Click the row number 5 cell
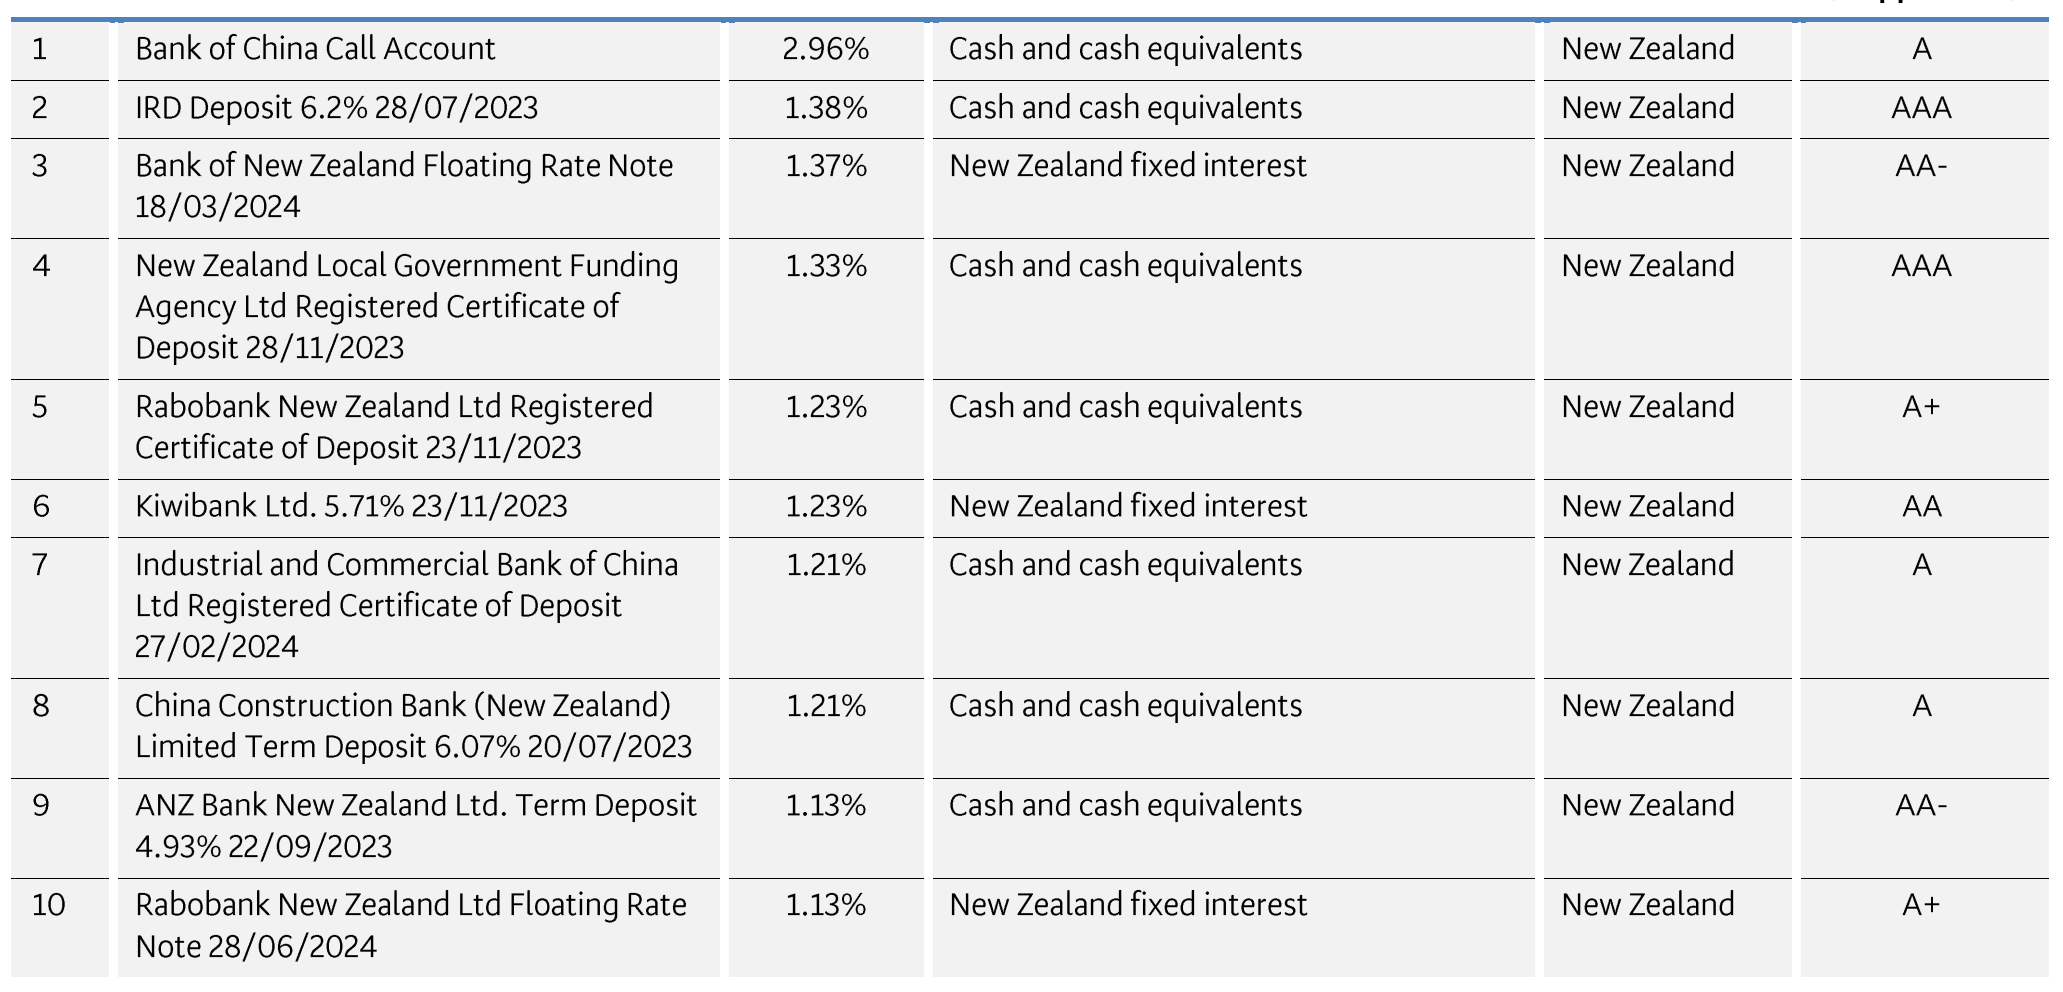Viewport: 2063px width, 992px height. (40, 407)
